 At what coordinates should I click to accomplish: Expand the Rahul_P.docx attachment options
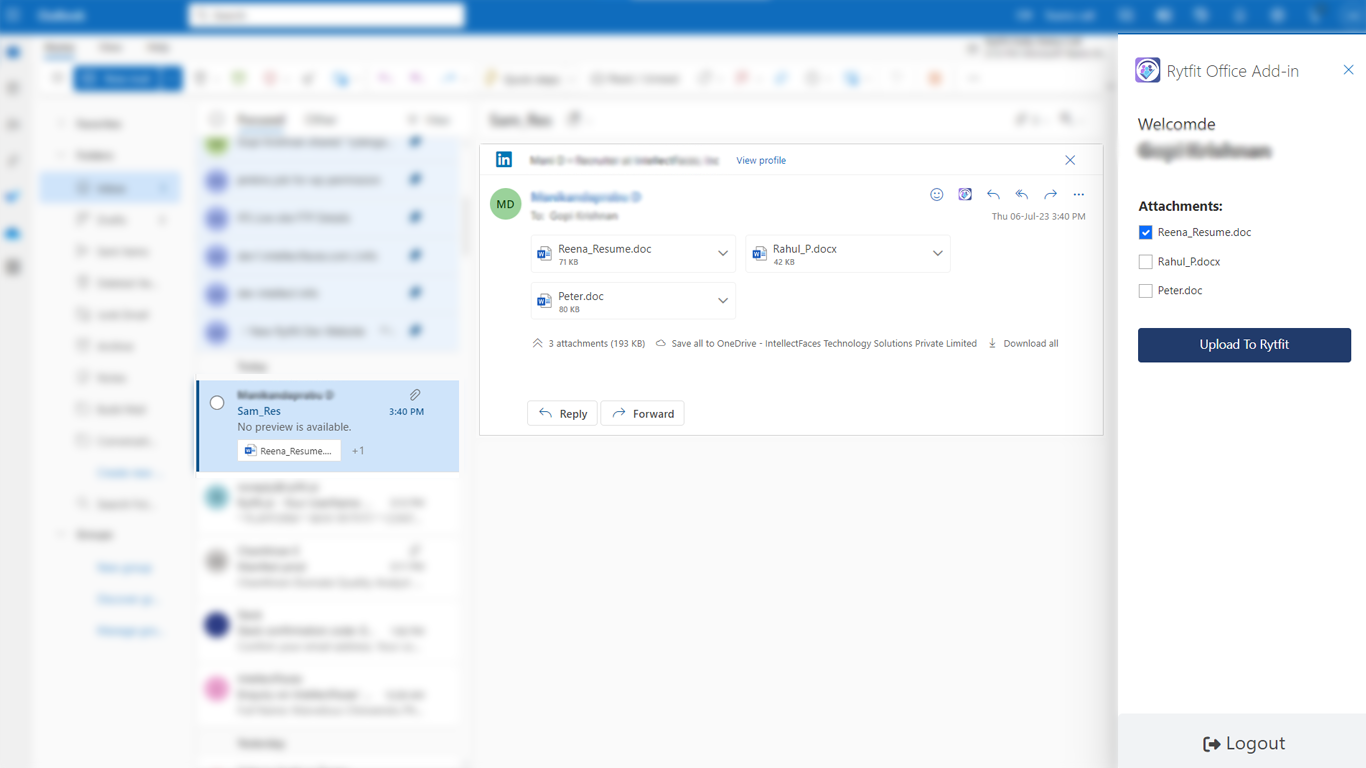(938, 254)
